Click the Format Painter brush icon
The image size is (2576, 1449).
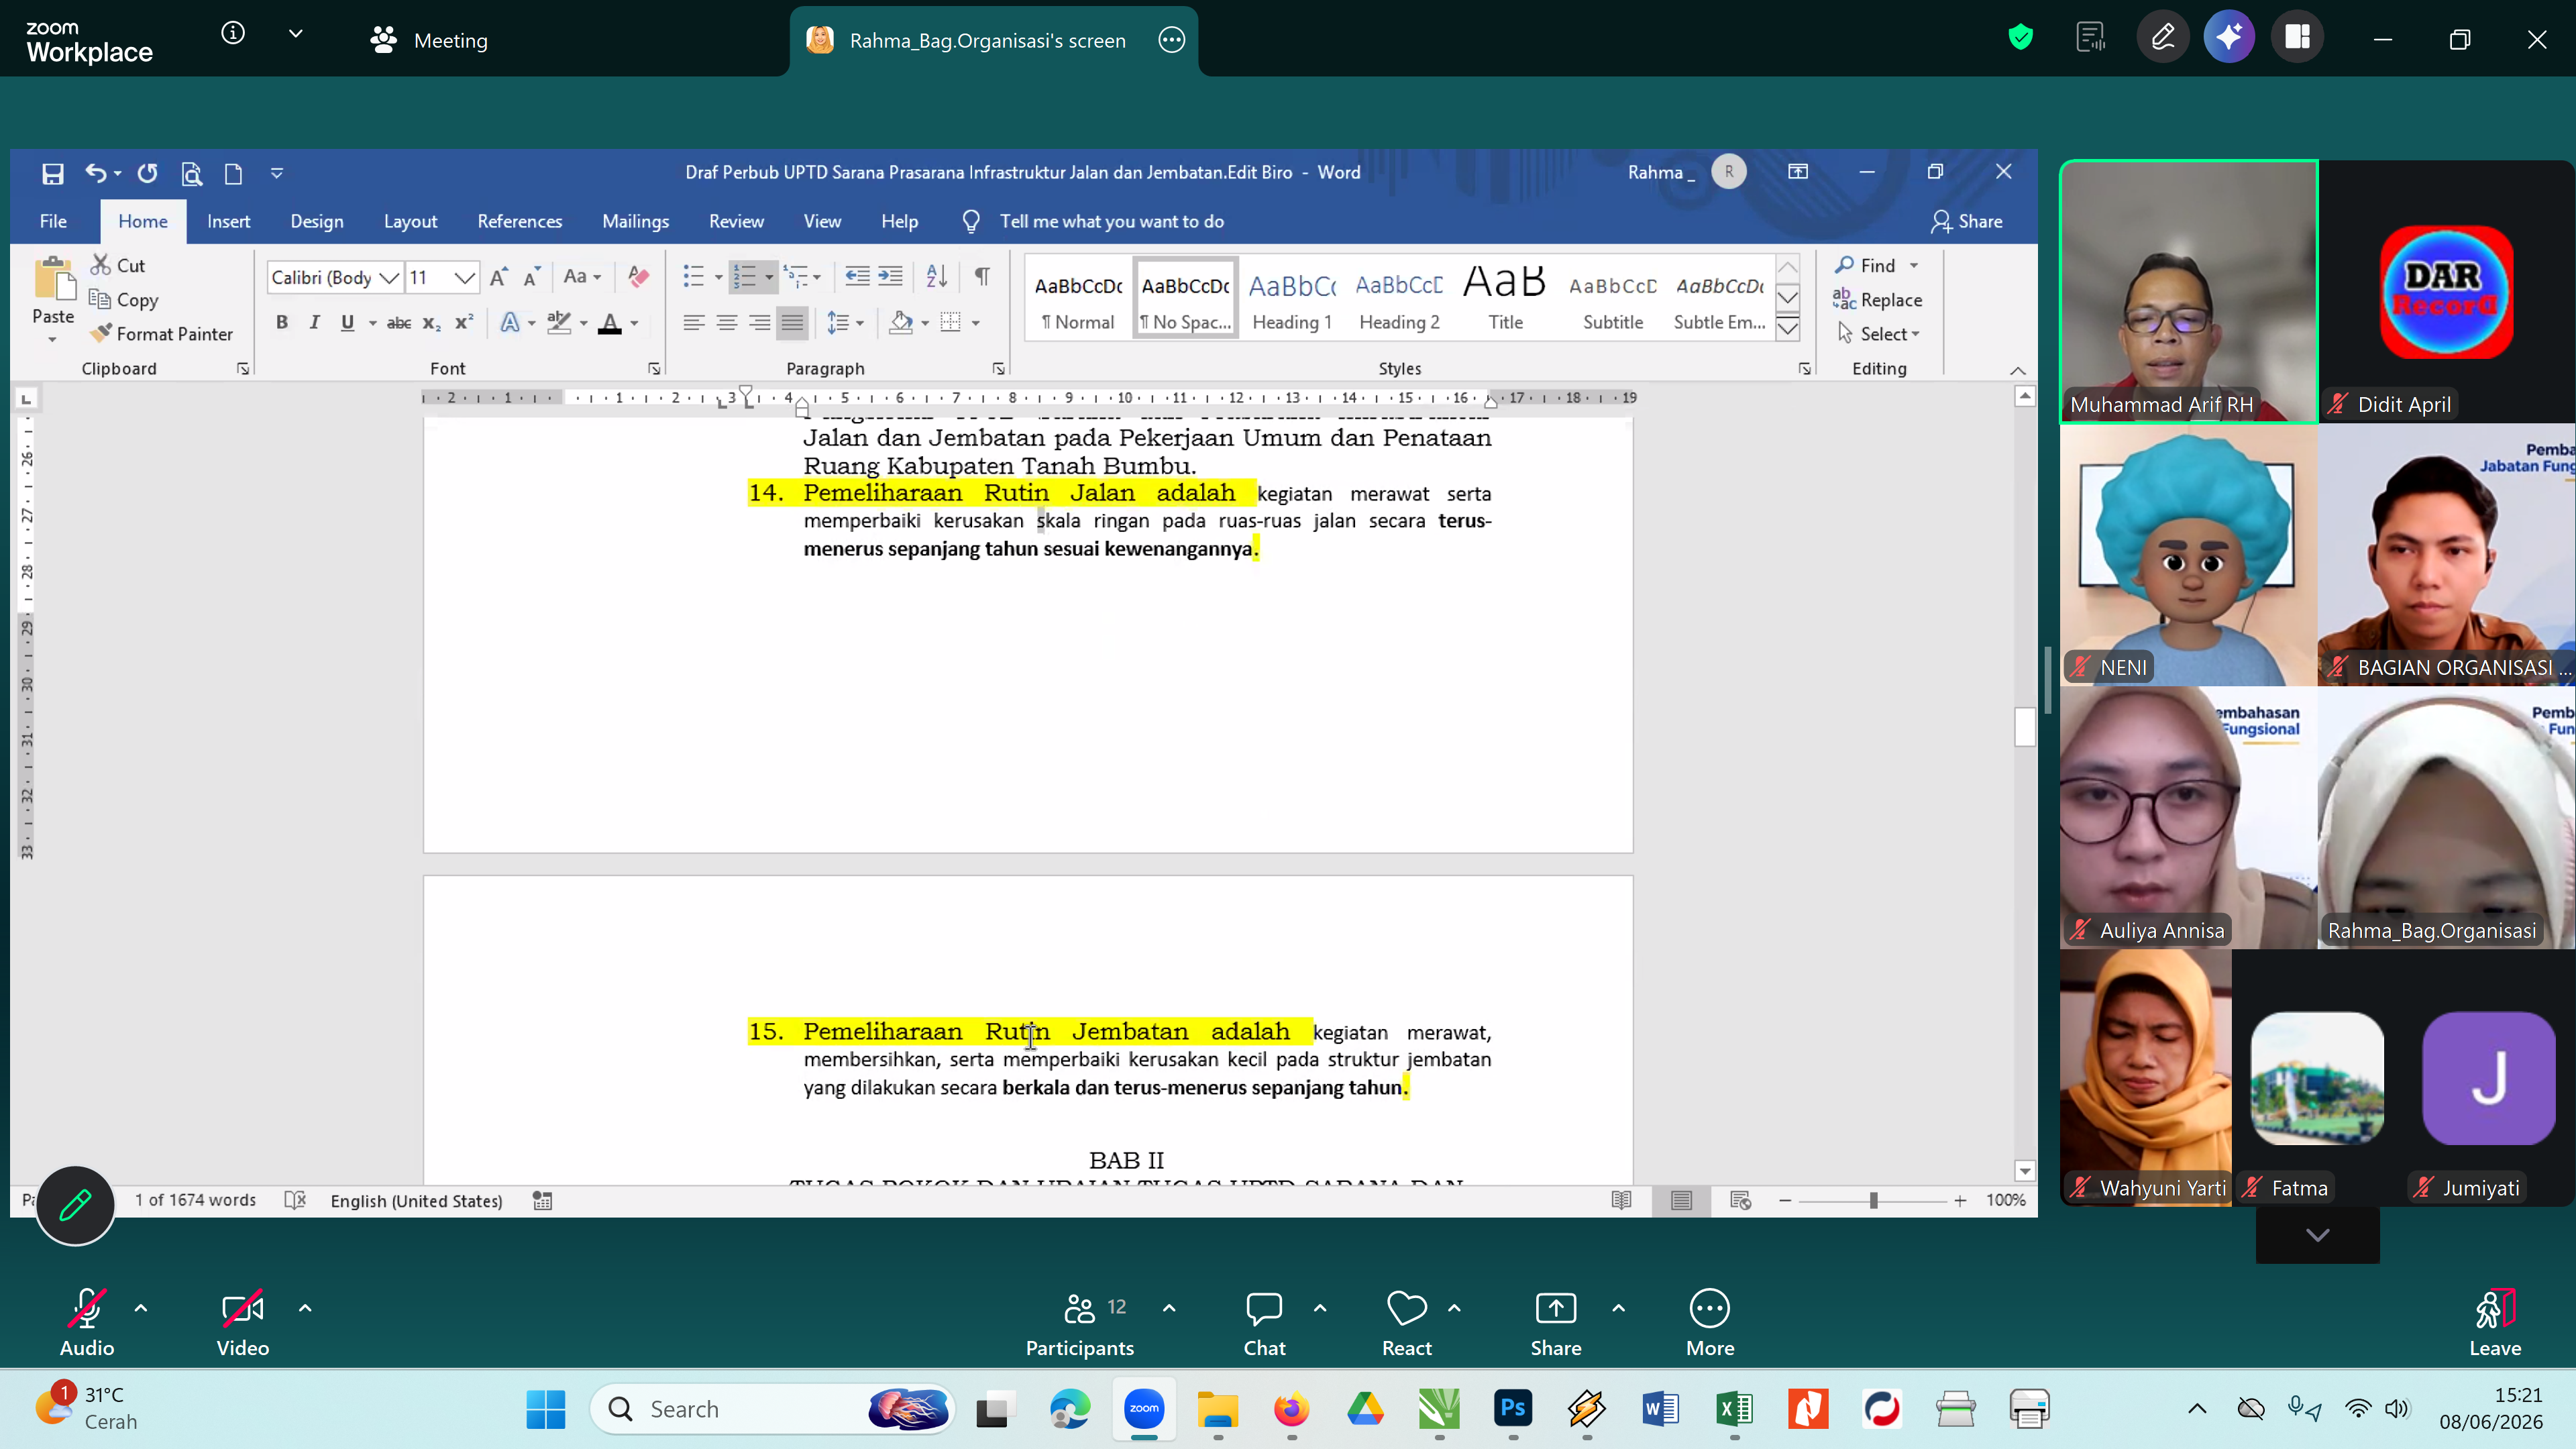coord(100,333)
